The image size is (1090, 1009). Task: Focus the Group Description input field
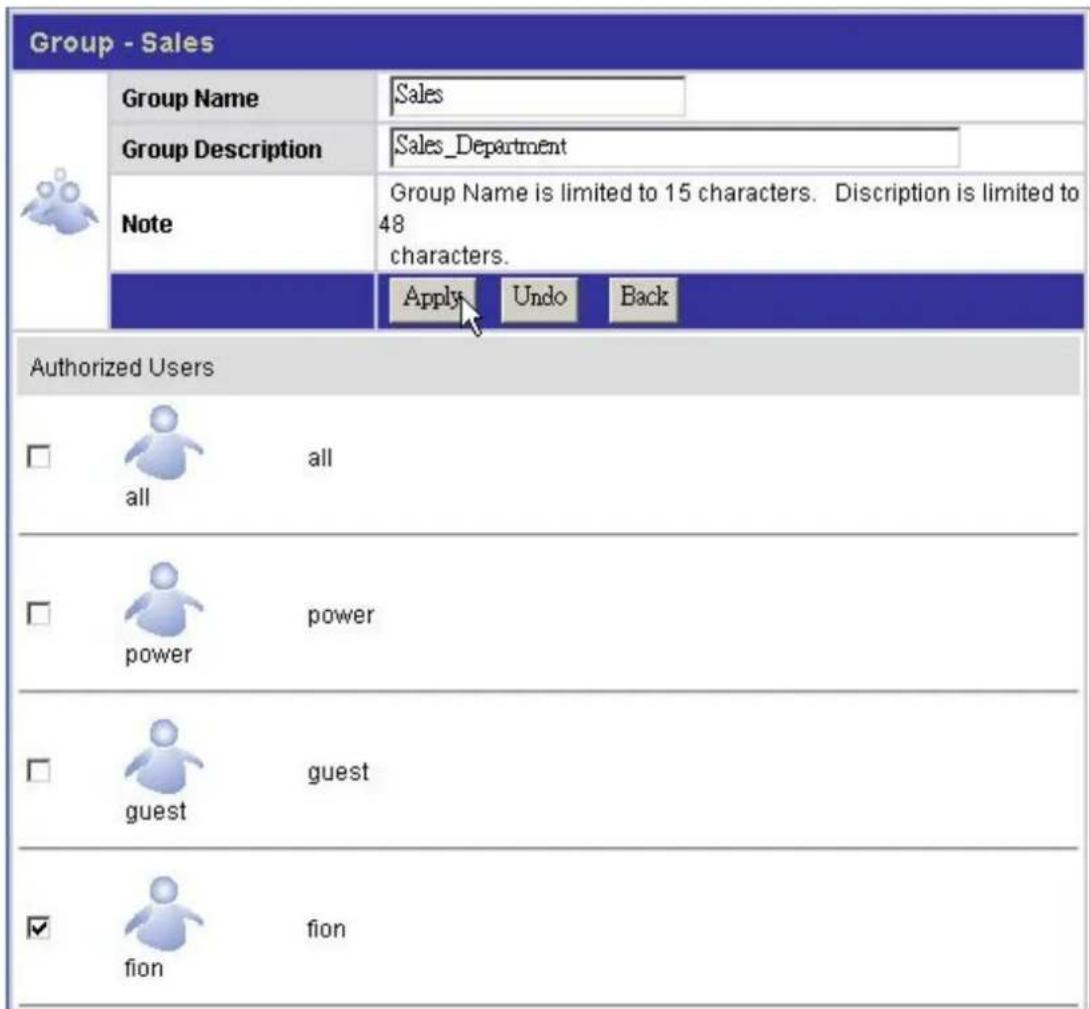675,147
